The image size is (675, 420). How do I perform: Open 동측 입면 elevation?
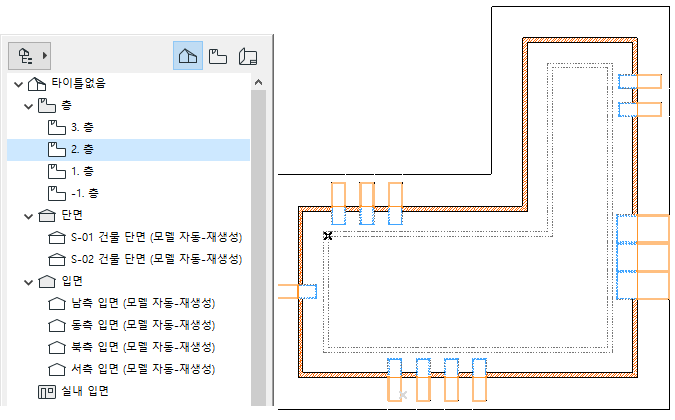tap(143, 325)
